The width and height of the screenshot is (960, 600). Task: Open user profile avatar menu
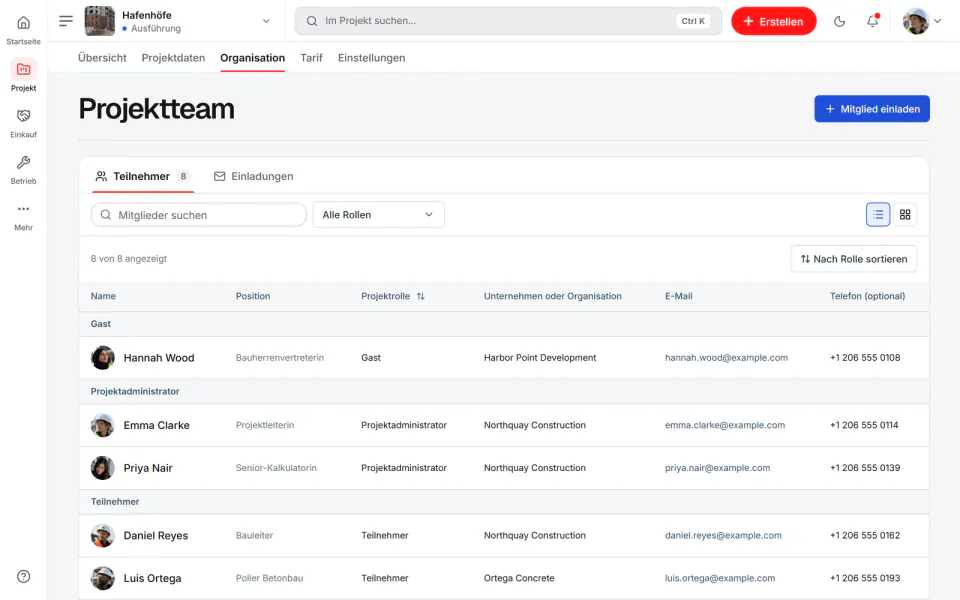click(921, 21)
